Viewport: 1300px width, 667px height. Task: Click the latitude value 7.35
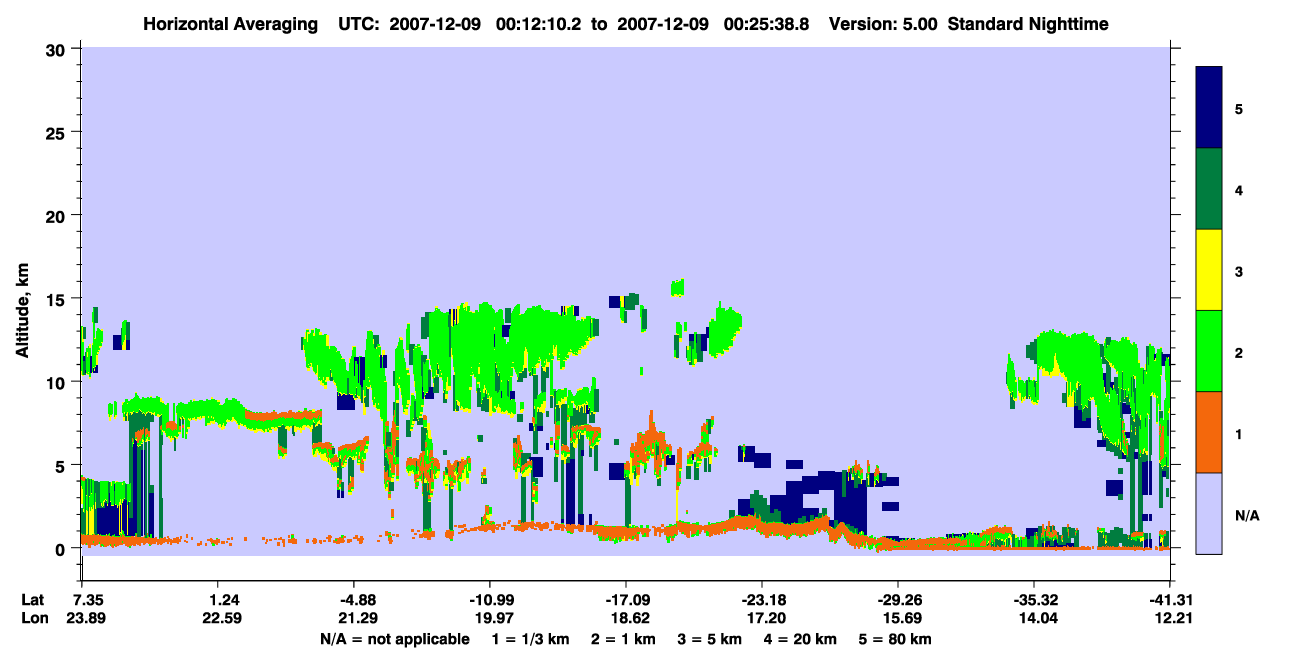pyautogui.click(x=90, y=600)
